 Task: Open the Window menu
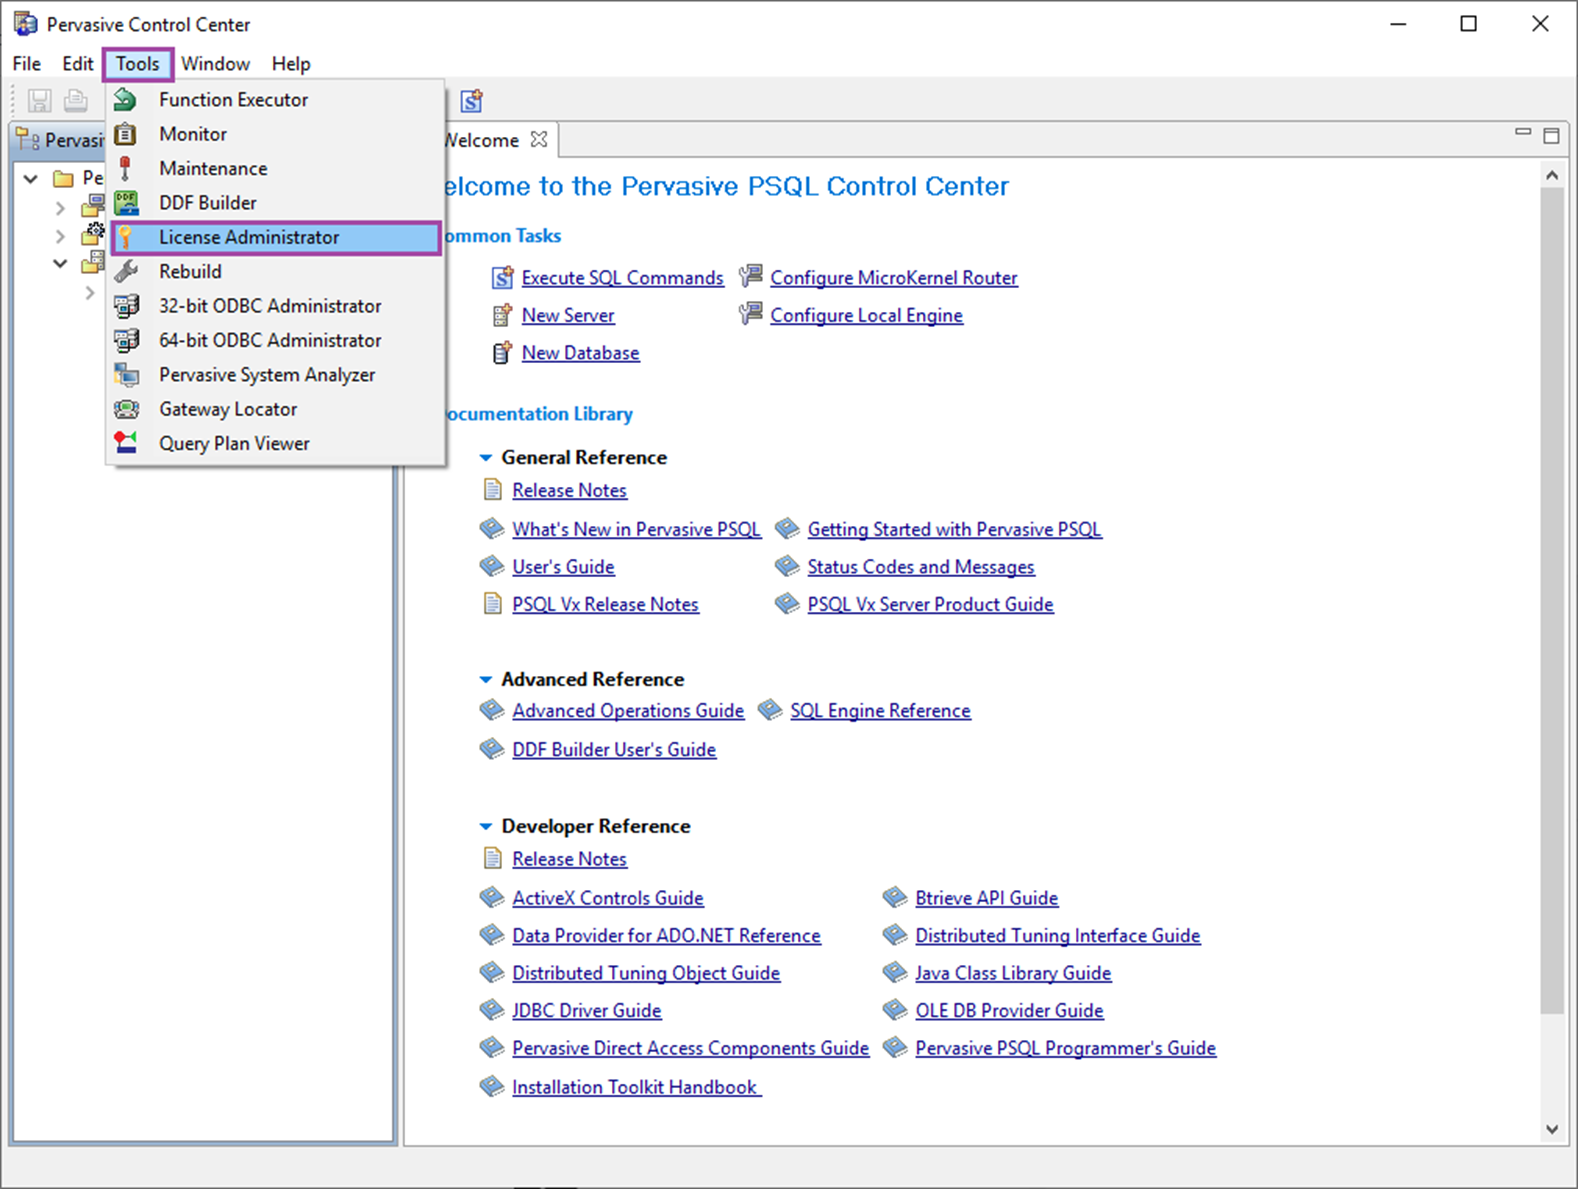(215, 63)
